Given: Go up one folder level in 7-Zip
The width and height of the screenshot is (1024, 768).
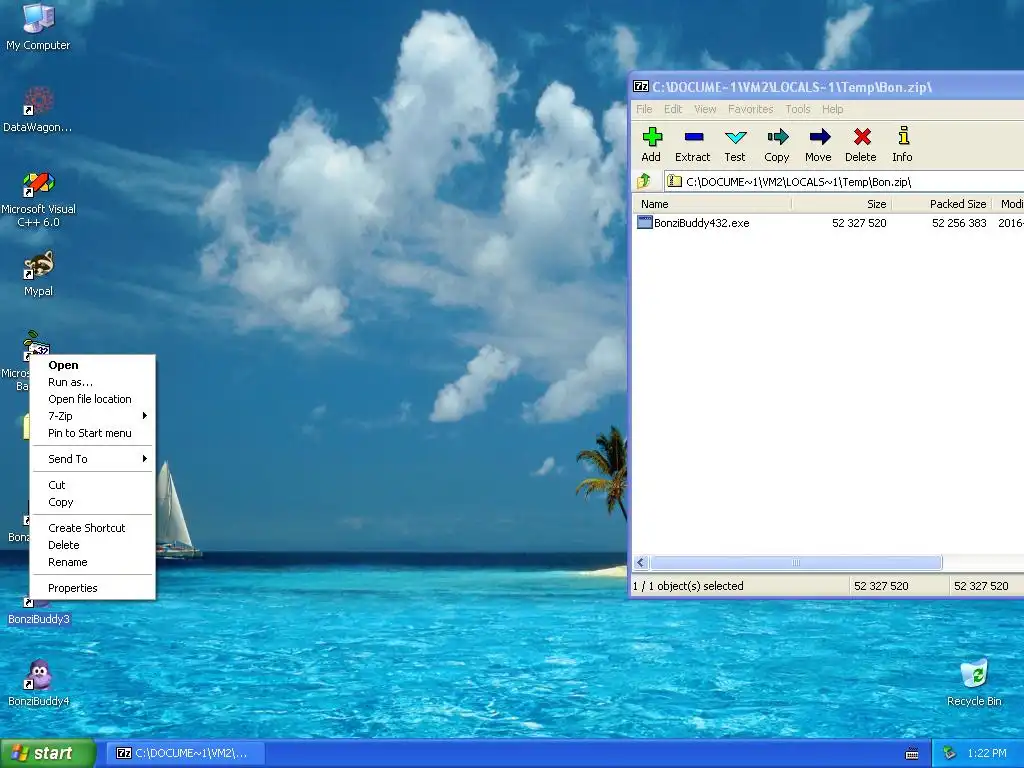Looking at the screenshot, I should [645, 181].
